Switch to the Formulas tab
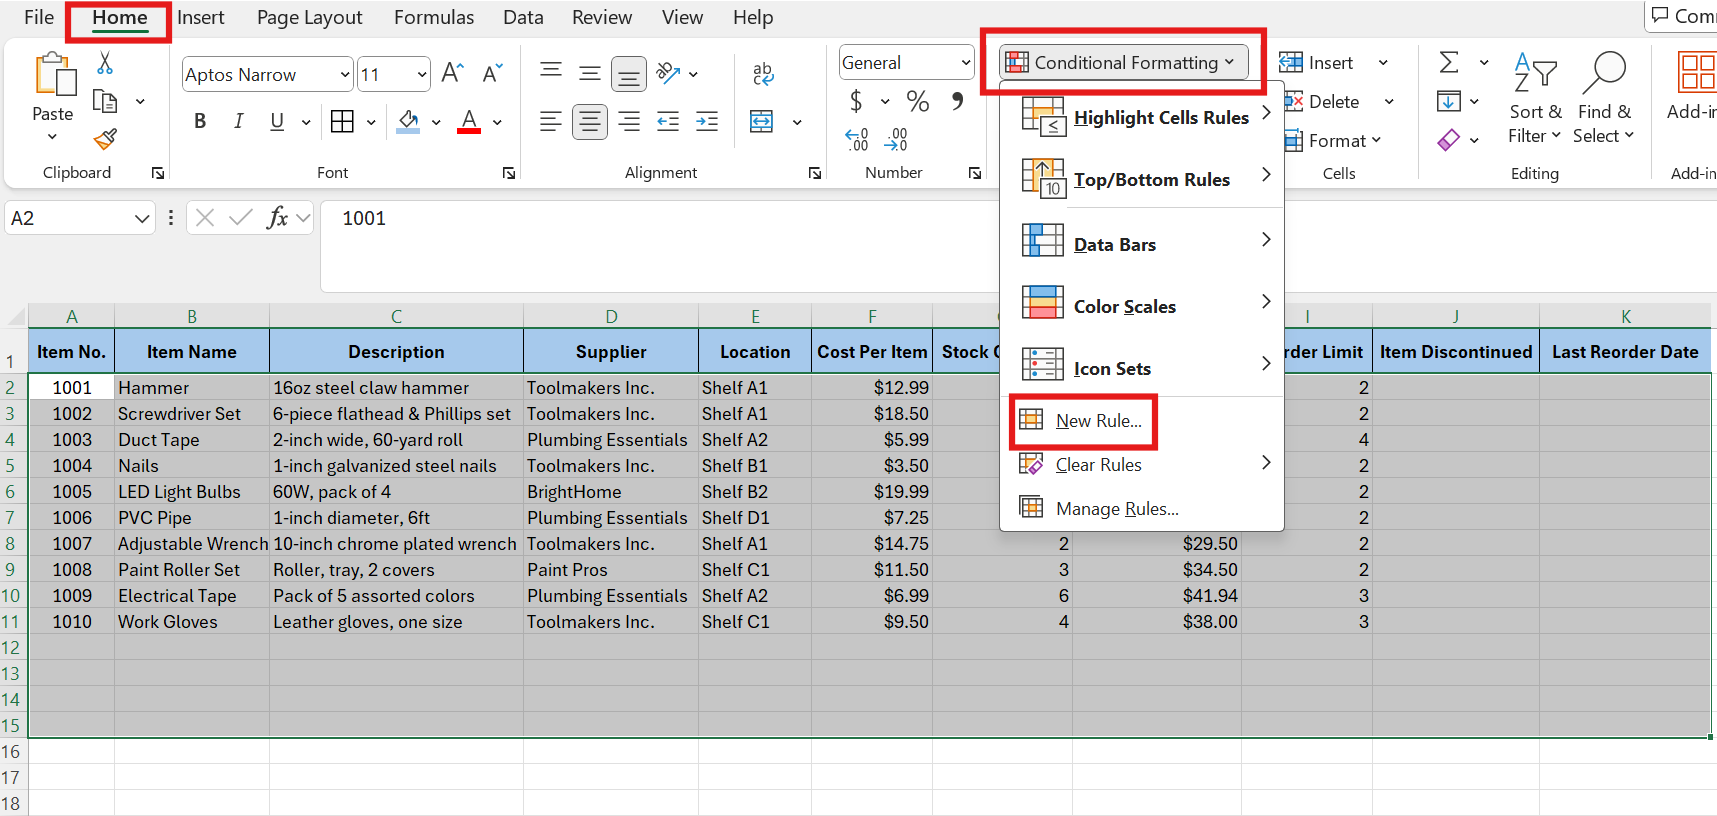 pyautogui.click(x=434, y=17)
